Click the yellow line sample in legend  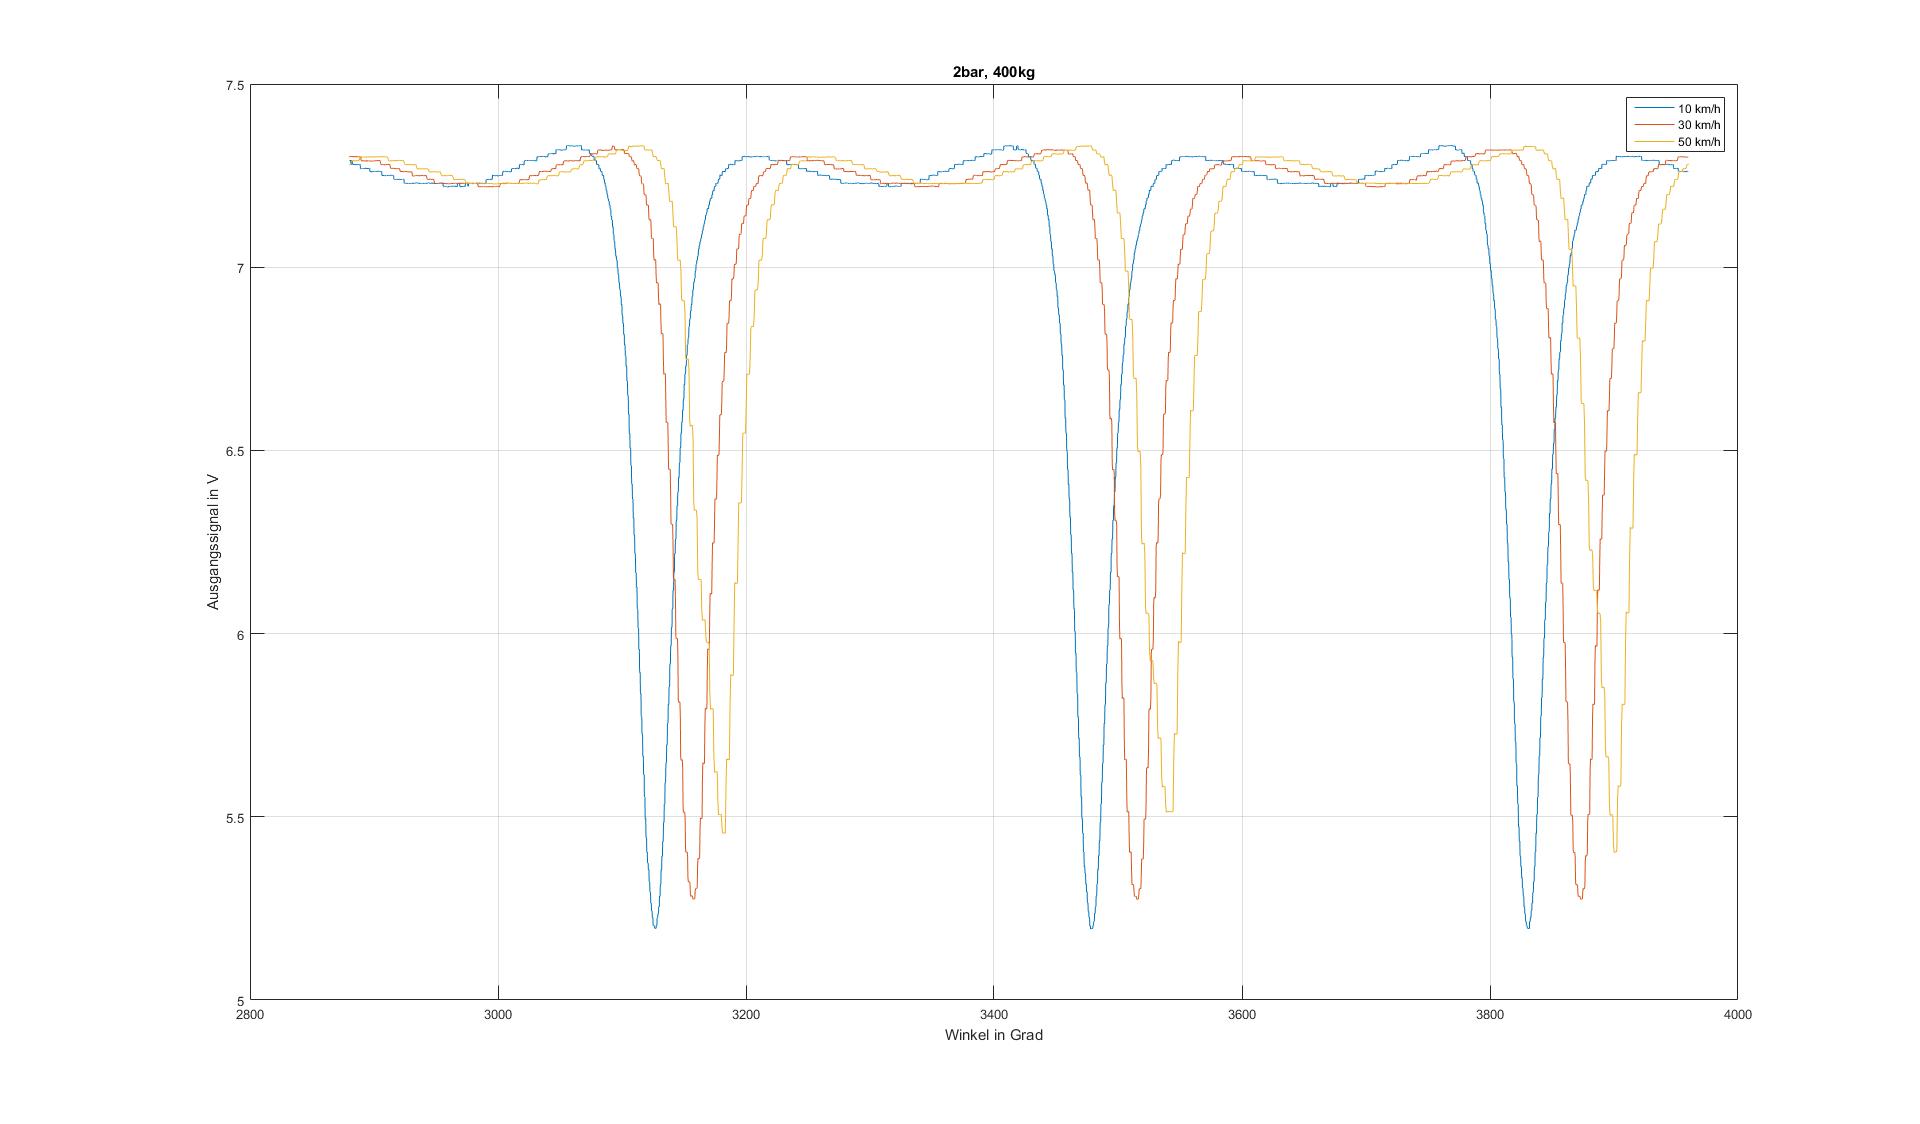tap(1653, 142)
